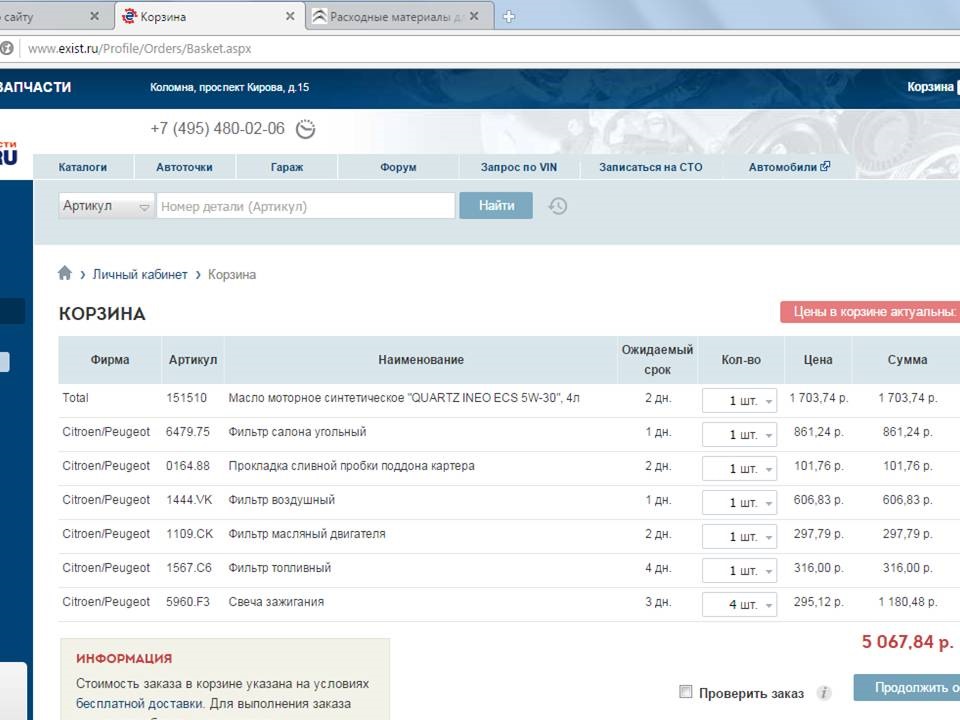
Task: Open the Форум menu item
Action: 398,167
